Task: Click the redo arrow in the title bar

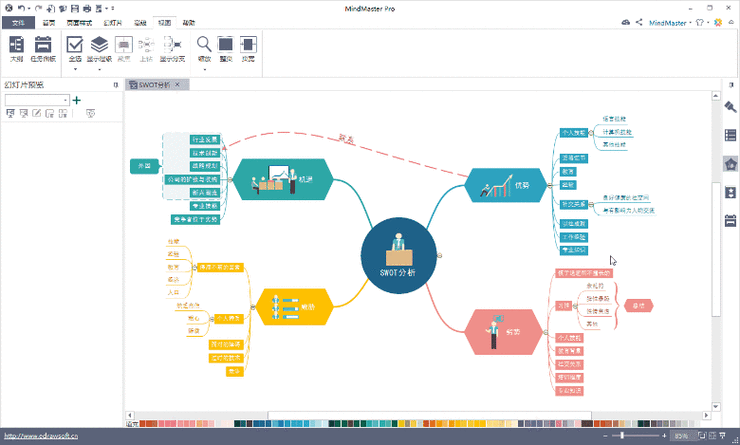Action: [38, 8]
